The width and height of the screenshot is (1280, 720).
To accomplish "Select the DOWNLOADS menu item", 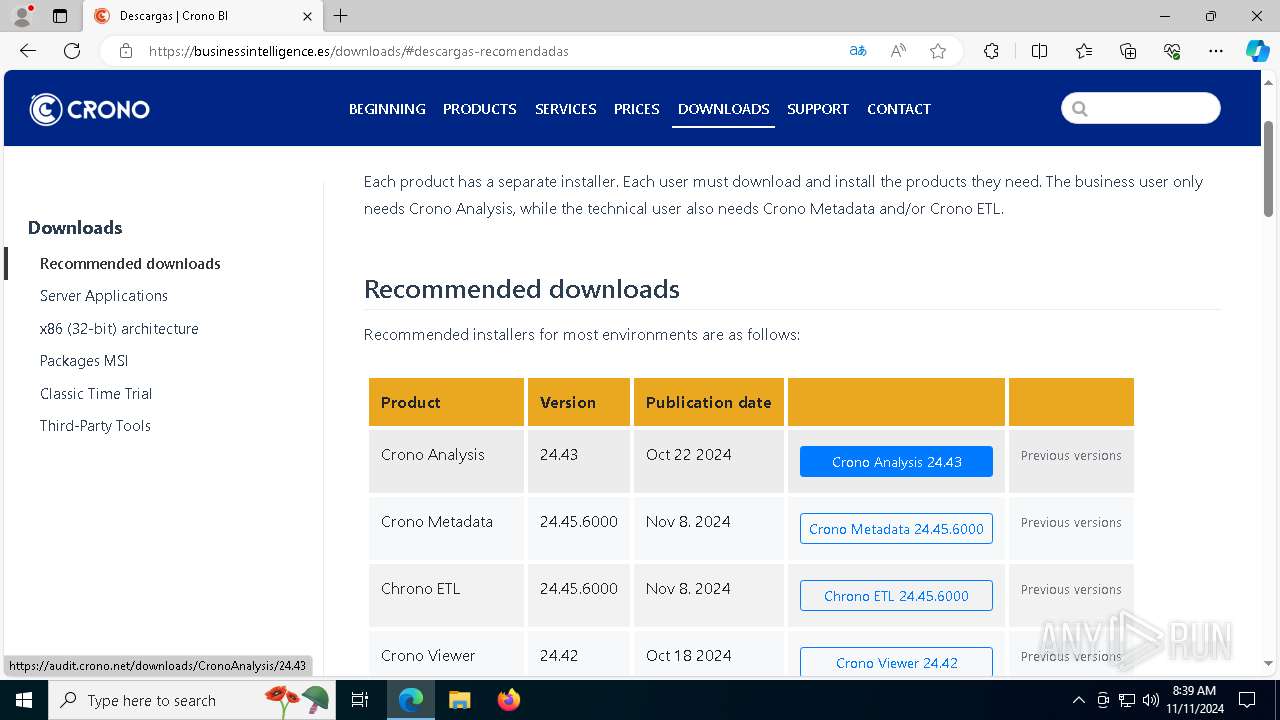I will pyautogui.click(x=724, y=109).
